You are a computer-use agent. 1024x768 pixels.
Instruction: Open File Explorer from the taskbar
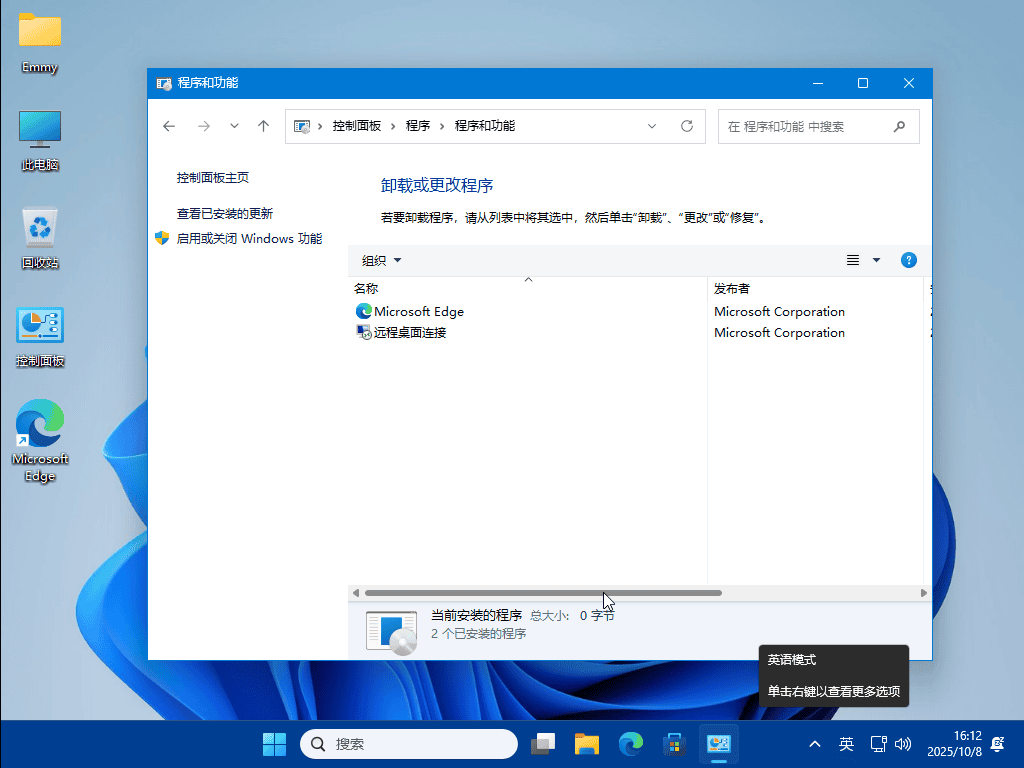[x=586, y=744]
